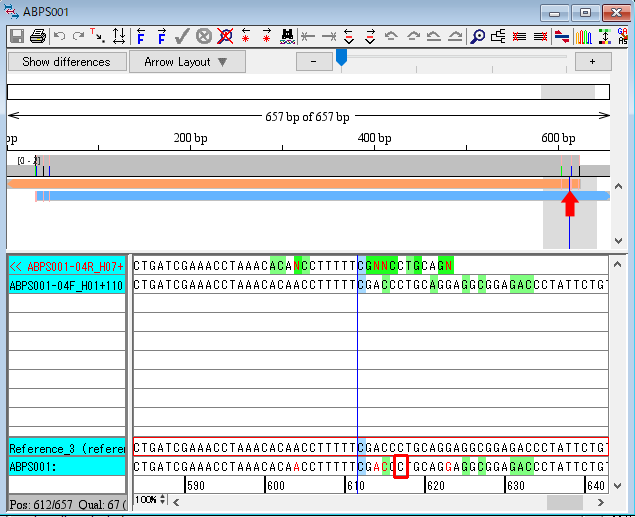Select the Reference_3 sequence label
The image size is (635, 517).
click(66, 448)
